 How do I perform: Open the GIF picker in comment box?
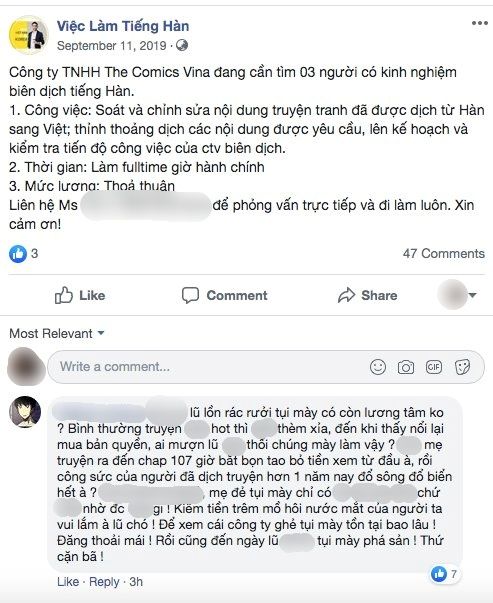click(x=434, y=367)
